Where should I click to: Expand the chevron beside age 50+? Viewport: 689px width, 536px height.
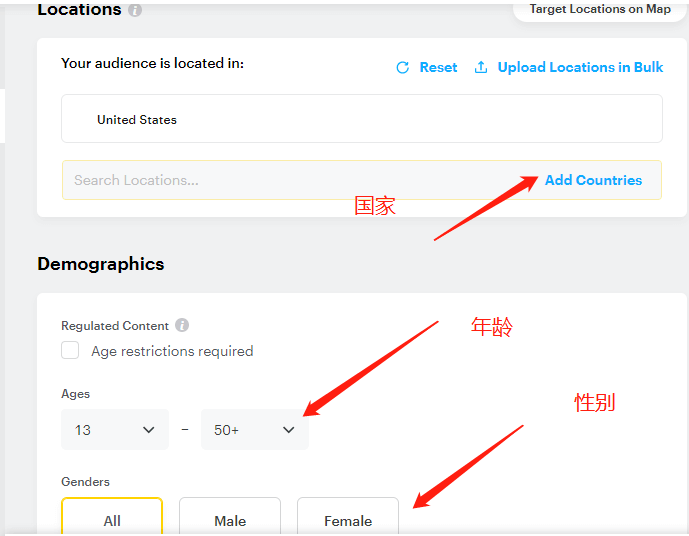(x=289, y=430)
